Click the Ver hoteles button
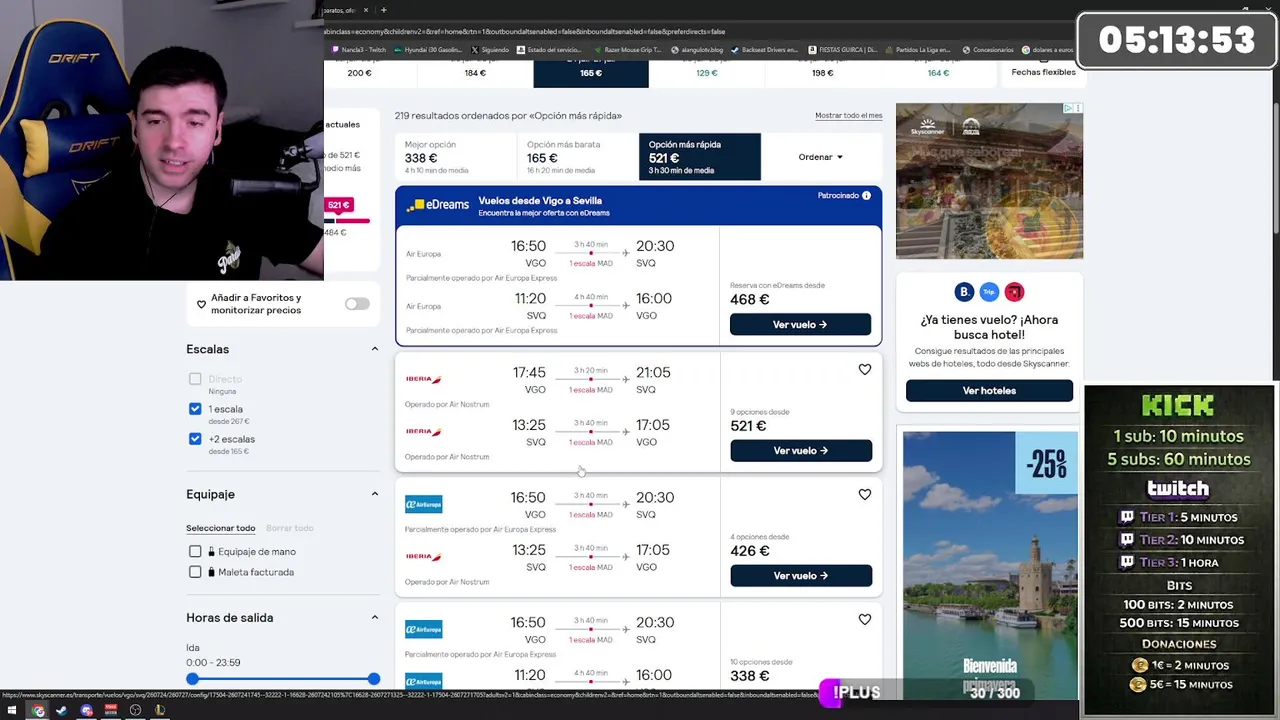Screen dimensions: 1280x720 pyautogui.click(x=989, y=391)
